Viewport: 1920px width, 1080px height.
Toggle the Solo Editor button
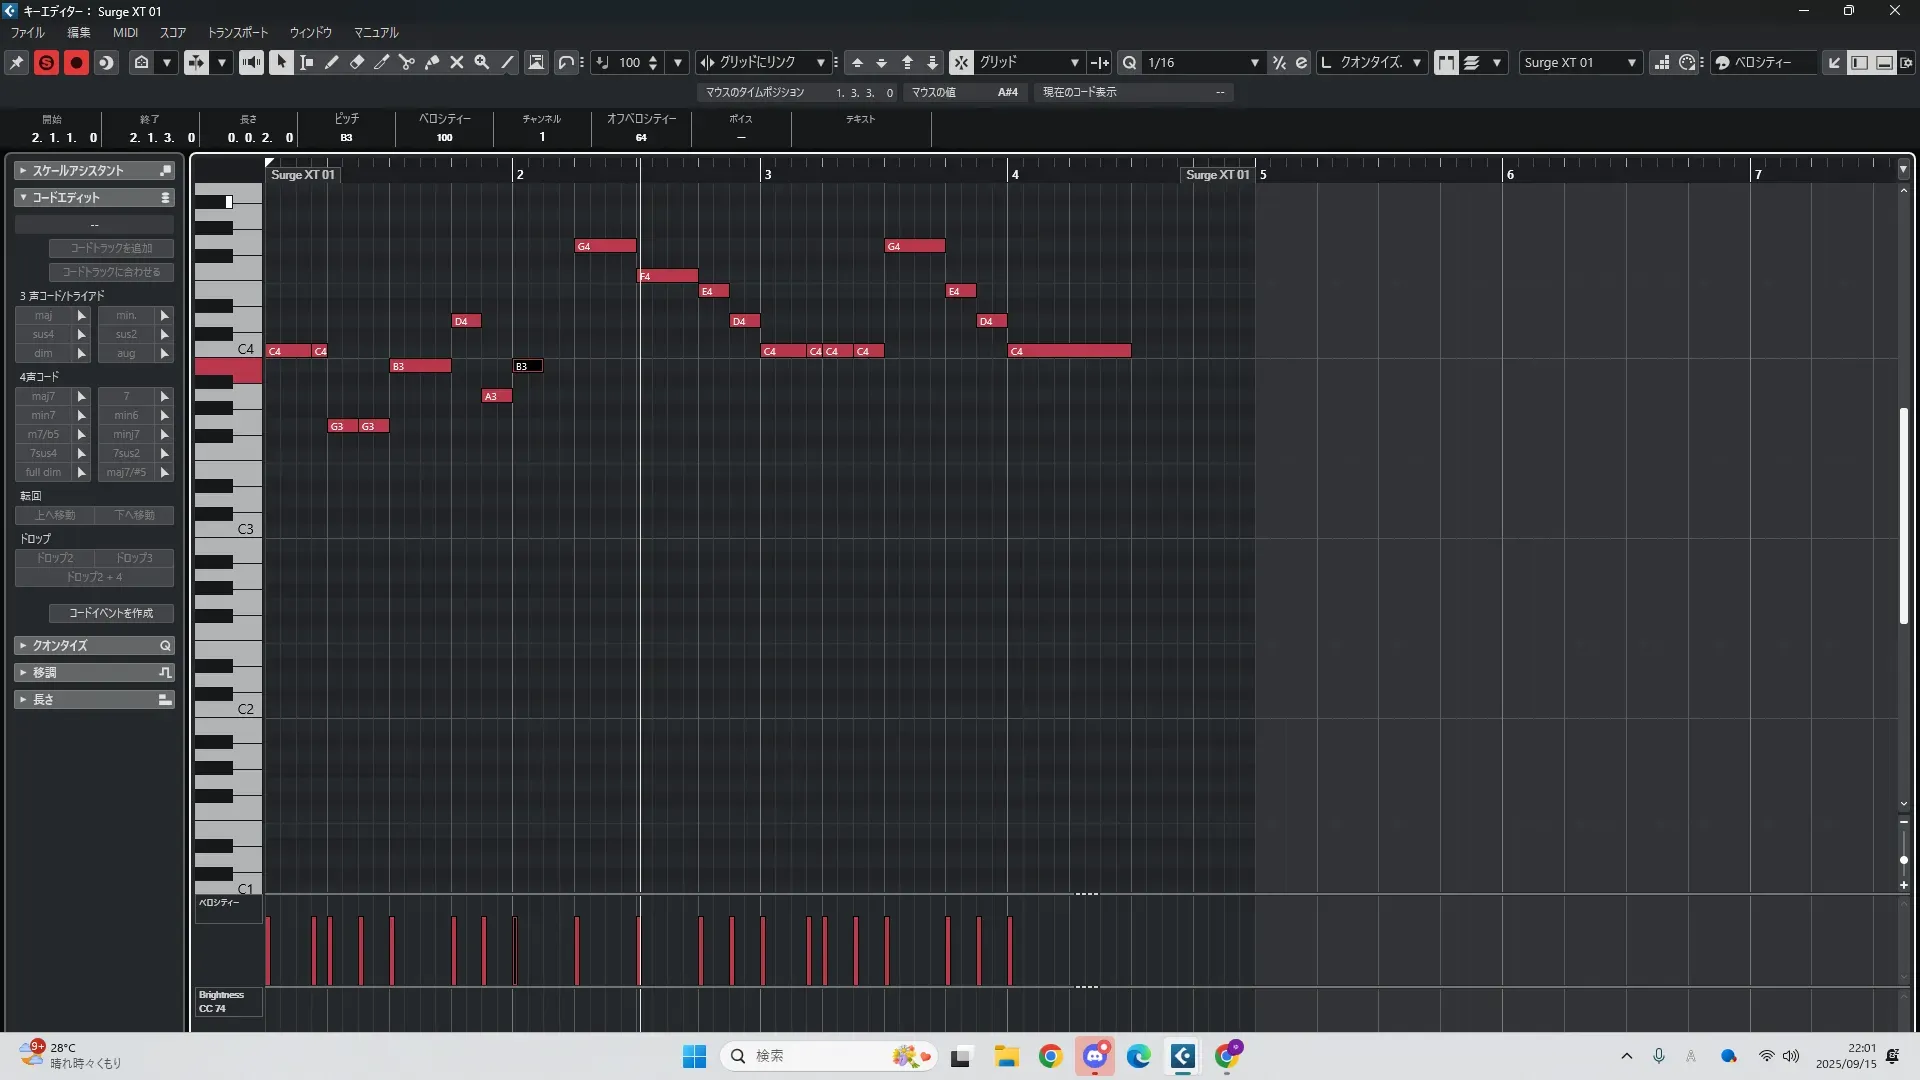coord(46,62)
